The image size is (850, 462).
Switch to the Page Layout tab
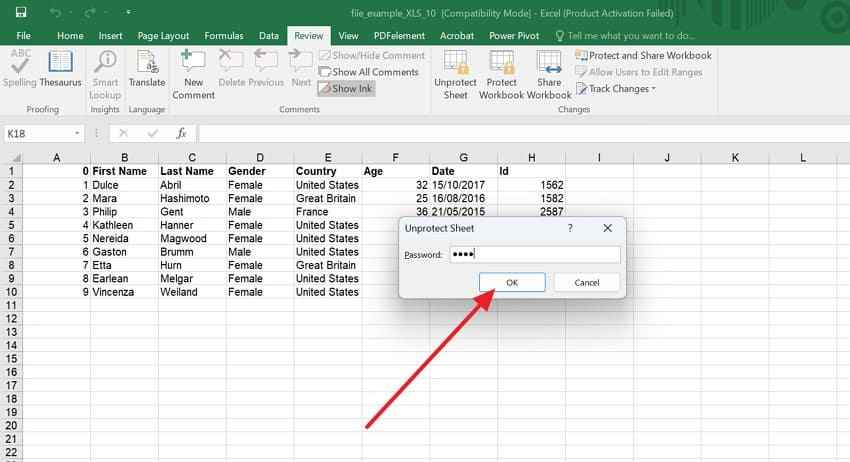tap(163, 36)
